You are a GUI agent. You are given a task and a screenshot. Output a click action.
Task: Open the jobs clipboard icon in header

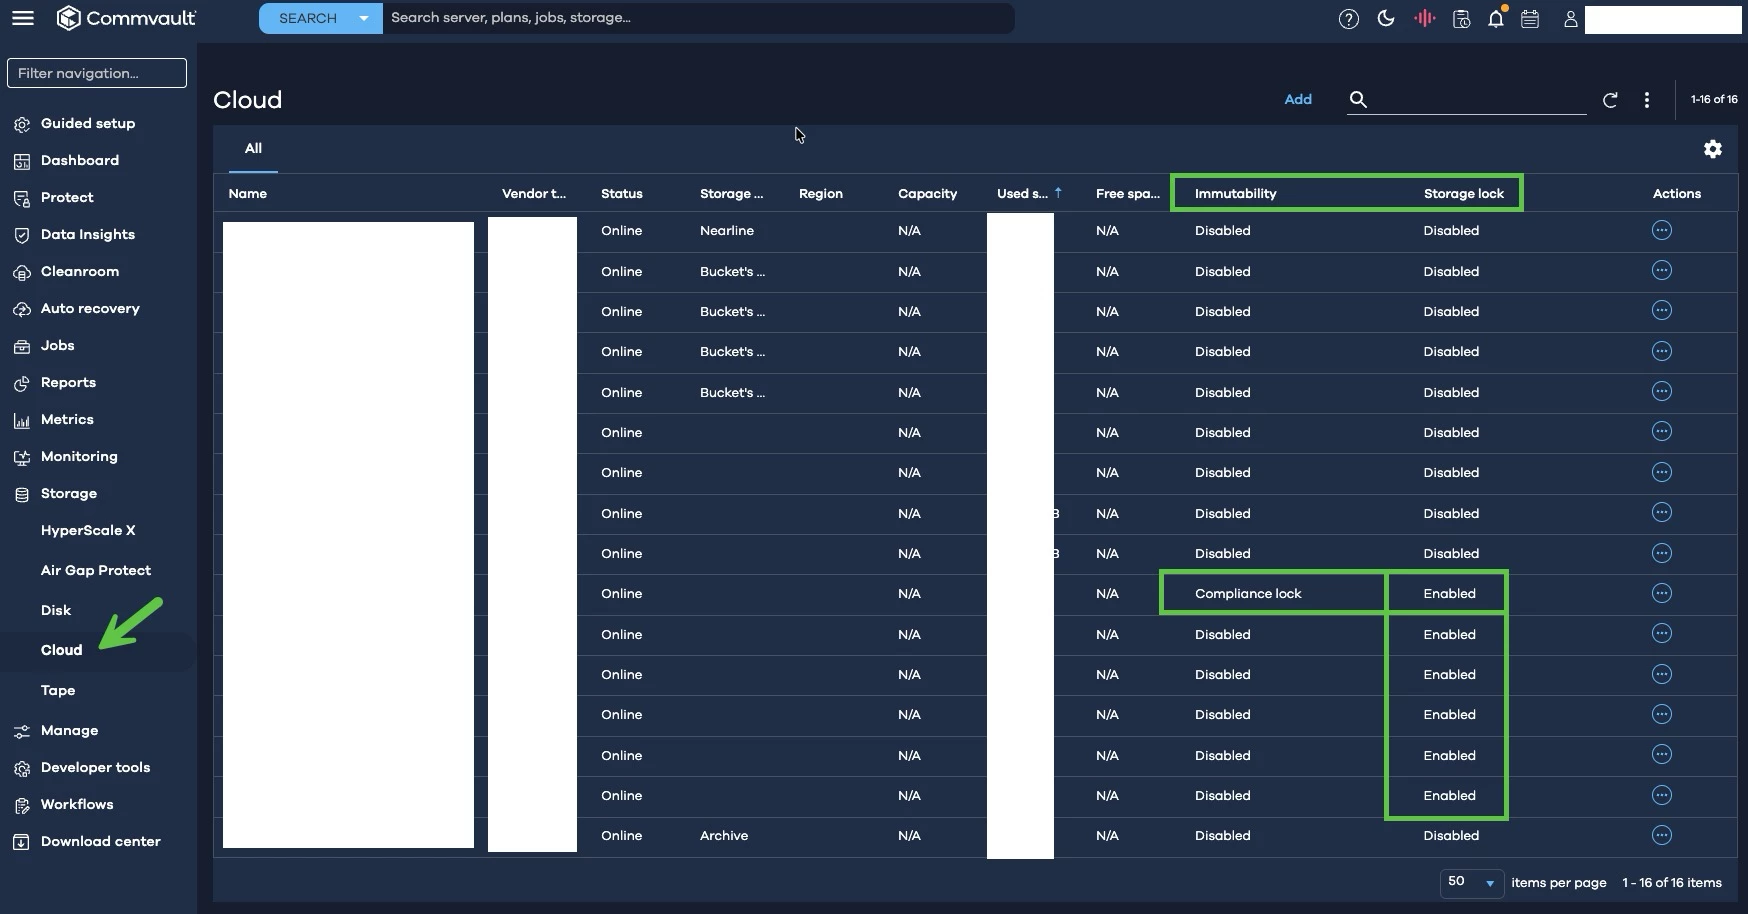point(1461,19)
